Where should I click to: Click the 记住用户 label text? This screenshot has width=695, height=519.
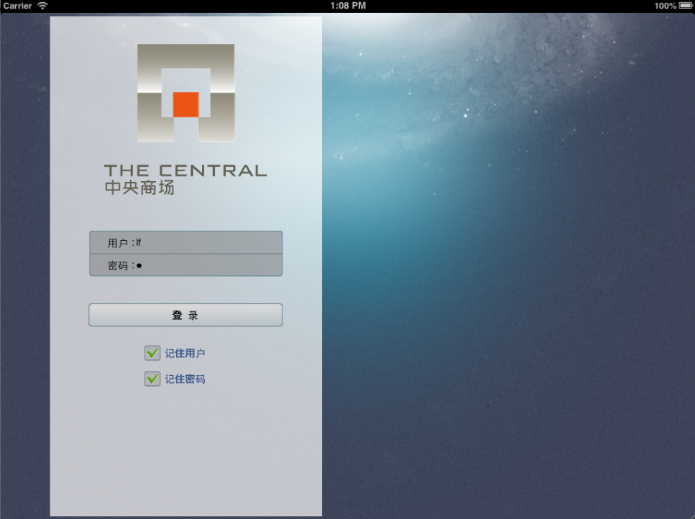(x=185, y=353)
